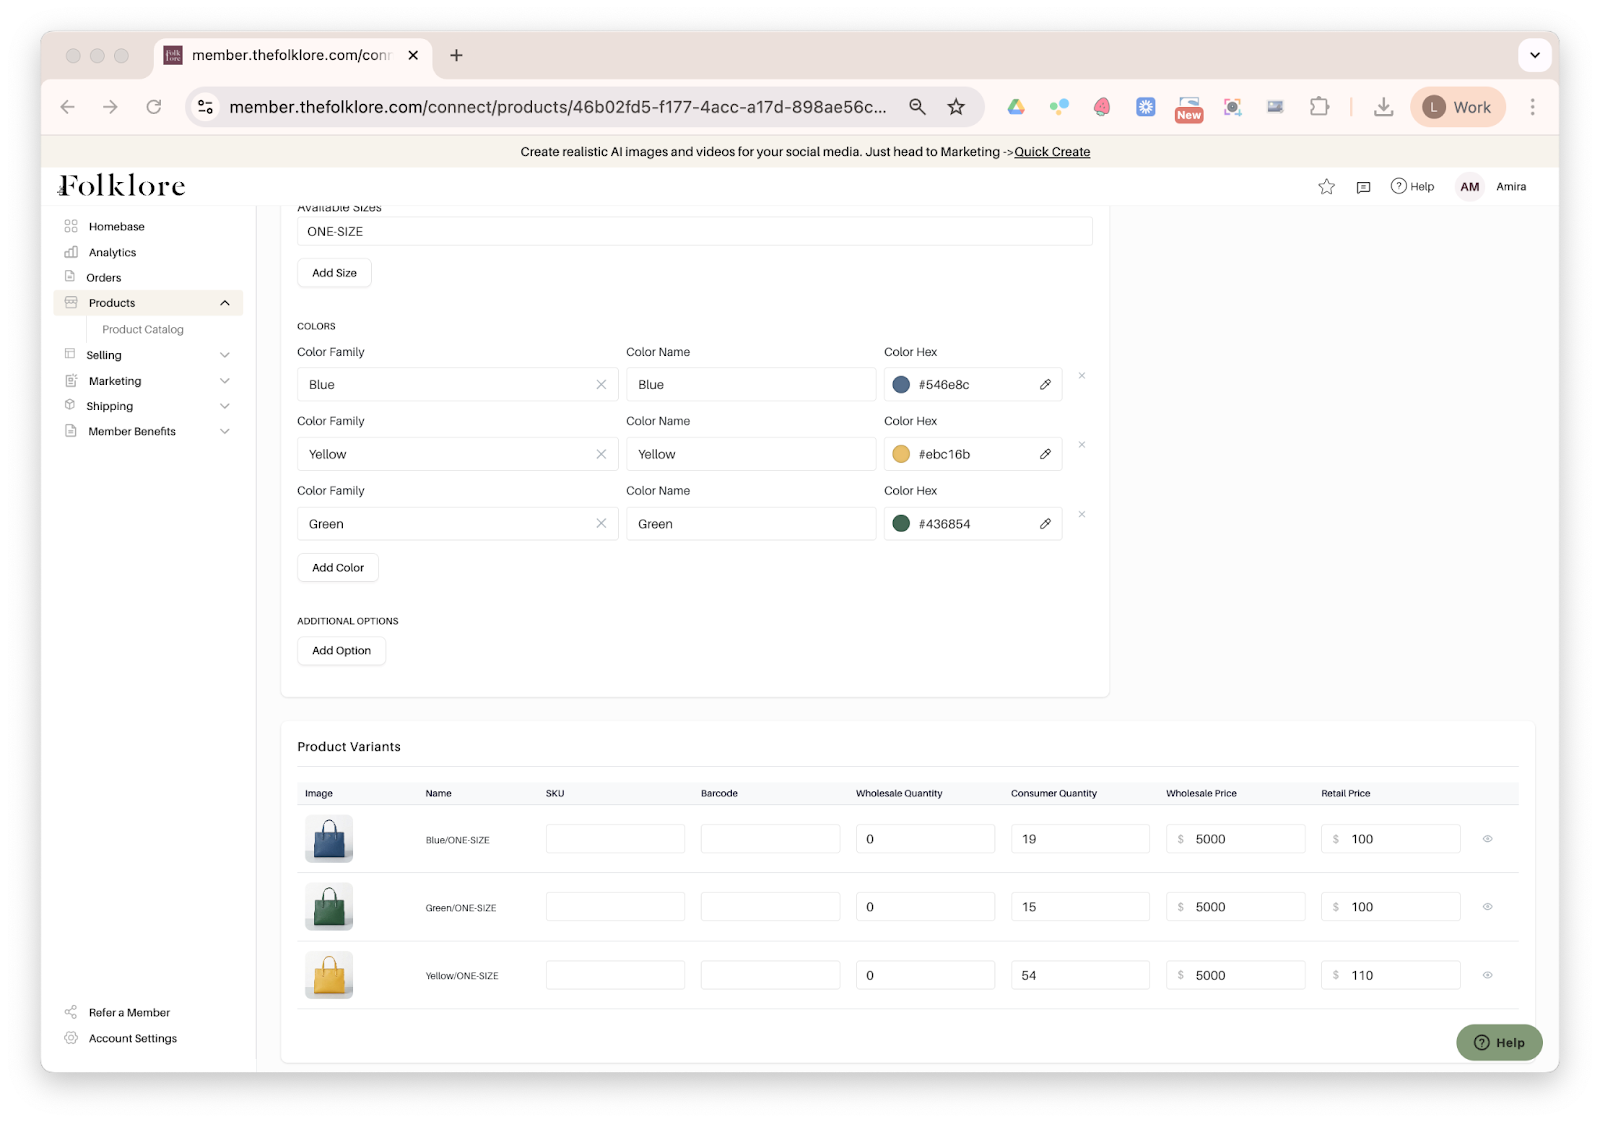Viewport: 1600px width, 1123px height.
Task: Toggle visibility of Blue/ONE-SIZE variant
Action: [1487, 839]
